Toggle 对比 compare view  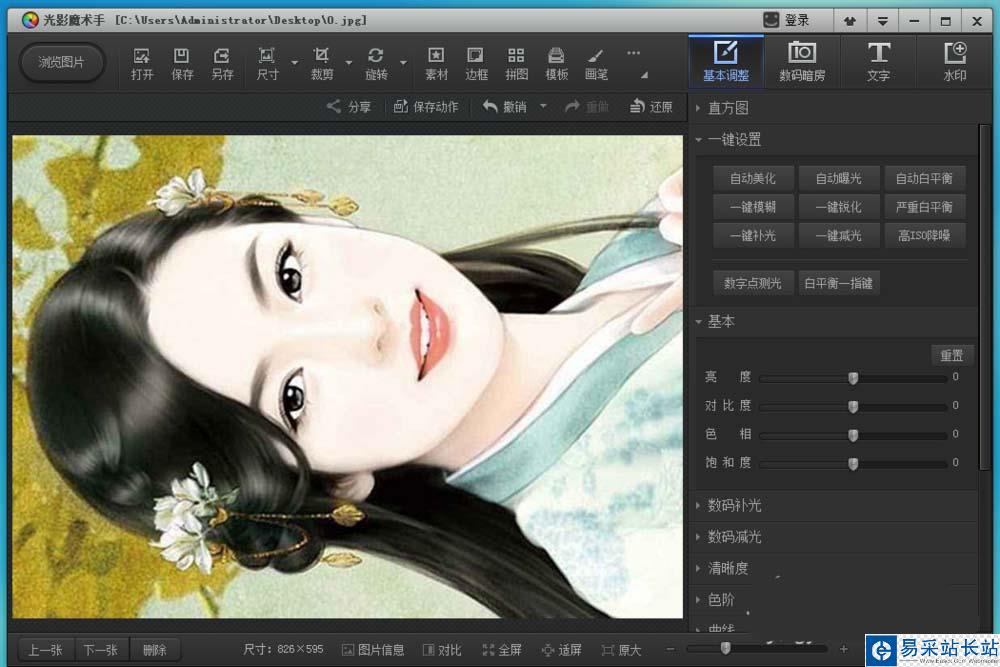coord(442,650)
